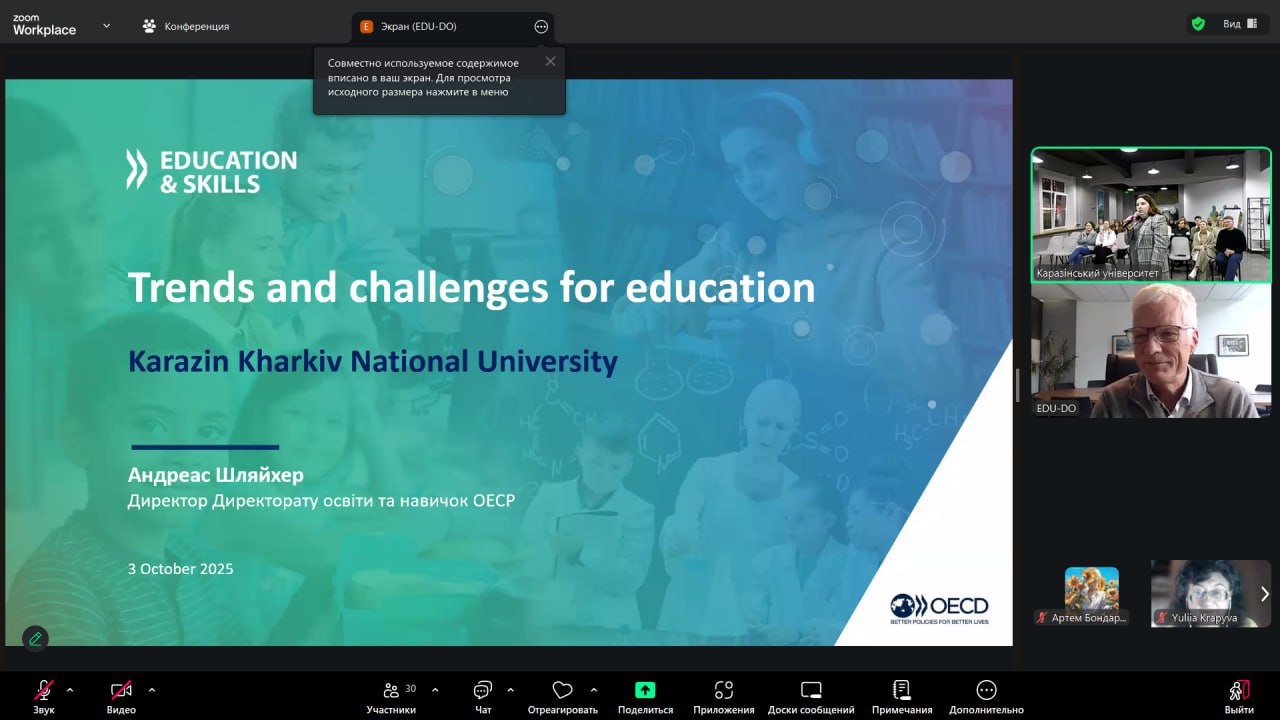This screenshot has height=720, width=1280.
Task: Click the Отреагировать reactions heart icon
Action: 562,691
